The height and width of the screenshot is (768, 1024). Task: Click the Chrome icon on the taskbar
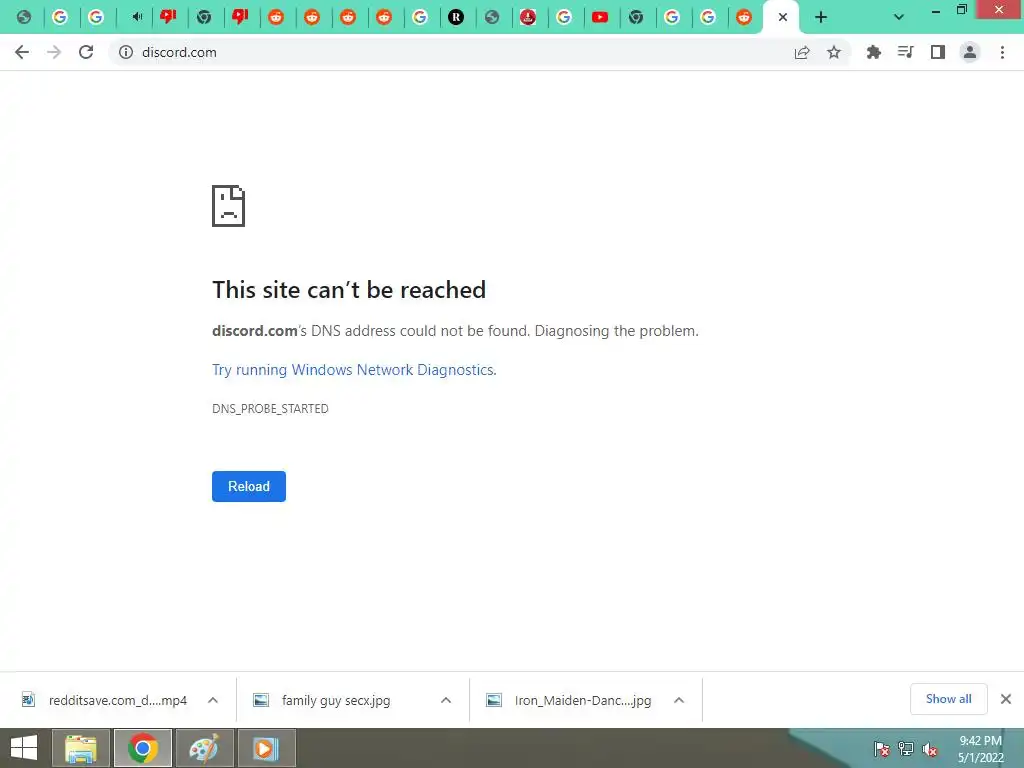(x=143, y=748)
